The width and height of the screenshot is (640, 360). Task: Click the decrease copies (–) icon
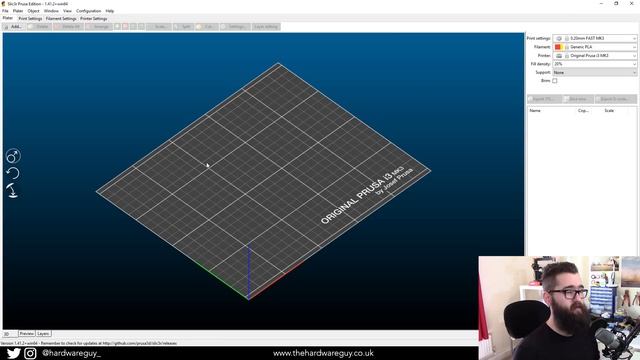click(125, 27)
